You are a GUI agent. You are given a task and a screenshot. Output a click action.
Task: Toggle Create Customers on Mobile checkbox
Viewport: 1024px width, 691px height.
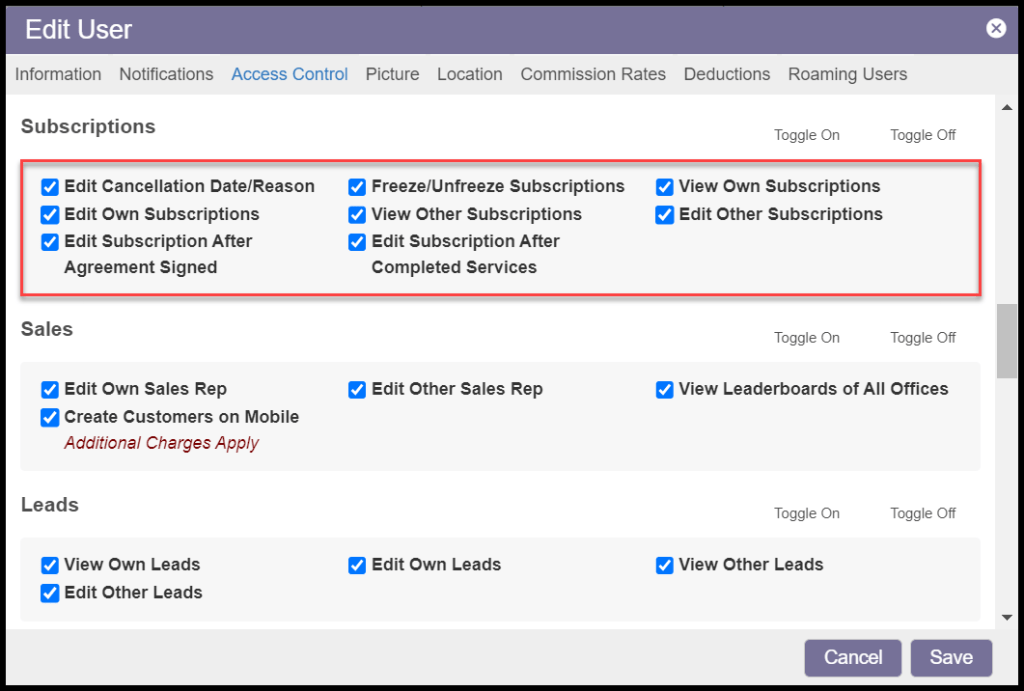pos(50,418)
